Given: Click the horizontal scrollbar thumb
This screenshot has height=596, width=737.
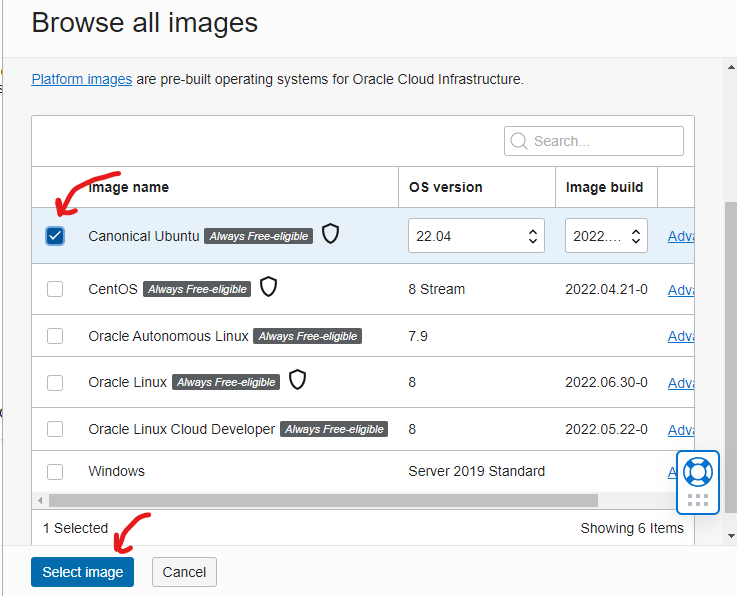Looking at the screenshot, I should (323, 501).
